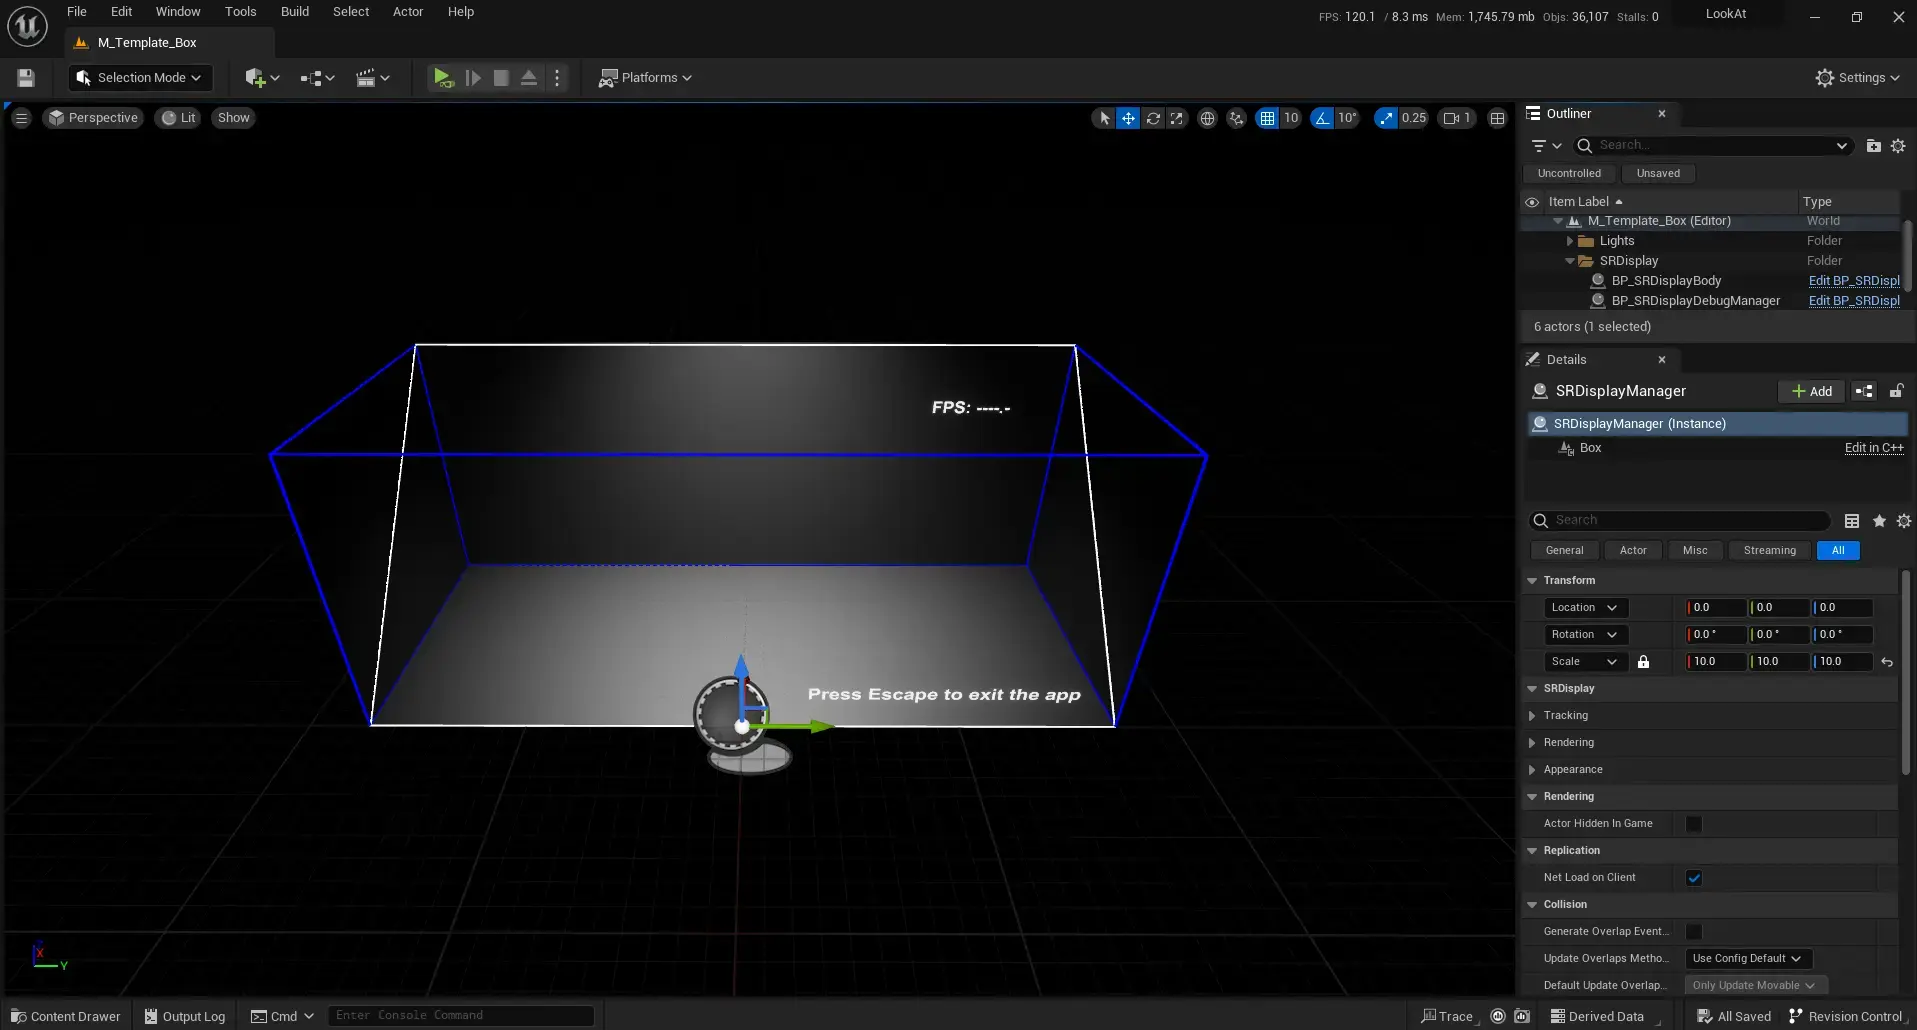Expand the Tracking section
This screenshot has height=1030, width=1917.
(1533, 716)
